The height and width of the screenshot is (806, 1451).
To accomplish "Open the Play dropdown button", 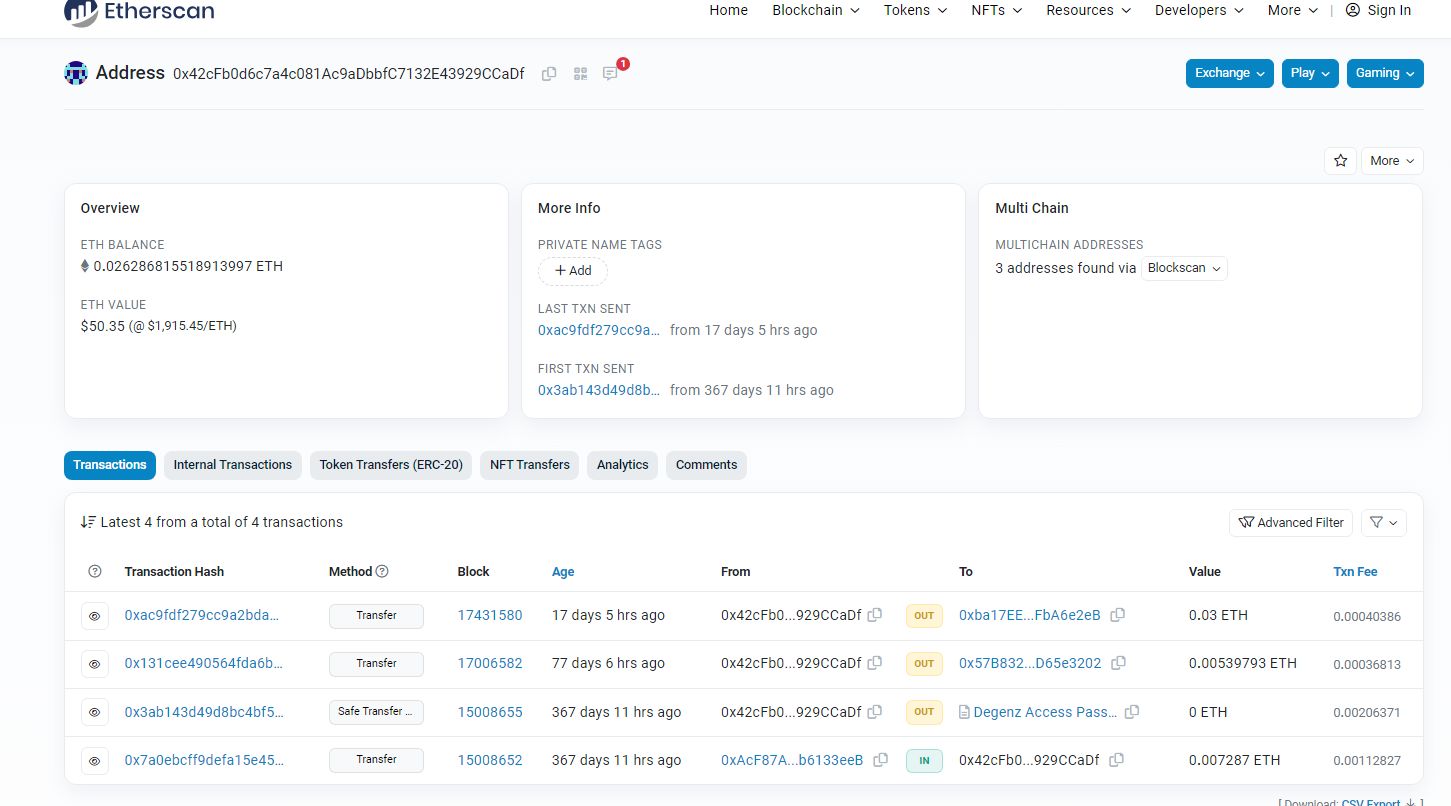I will pyautogui.click(x=1310, y=73).
